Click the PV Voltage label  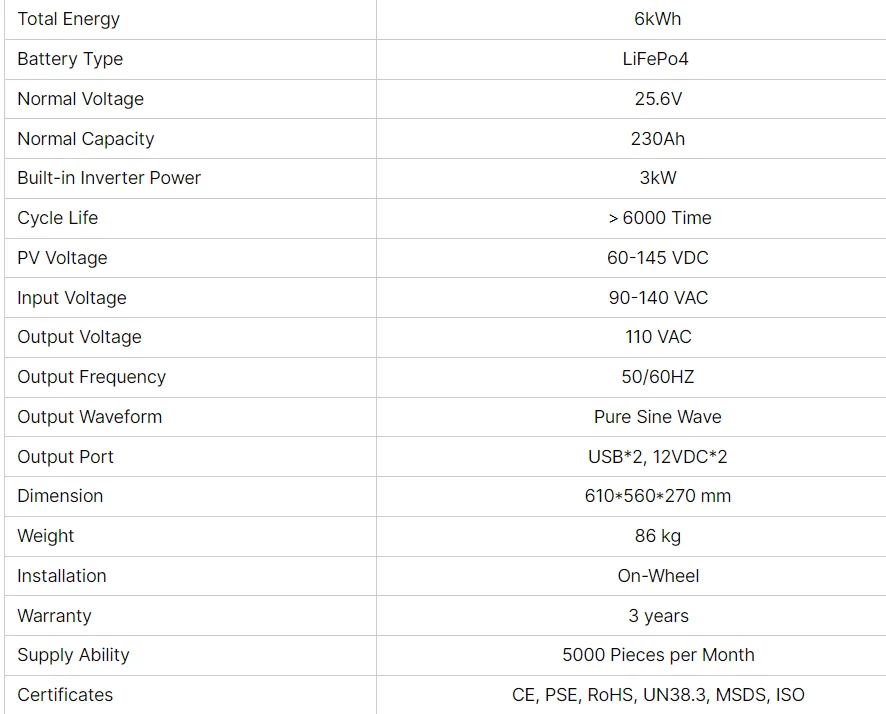(x=62, y=258)
